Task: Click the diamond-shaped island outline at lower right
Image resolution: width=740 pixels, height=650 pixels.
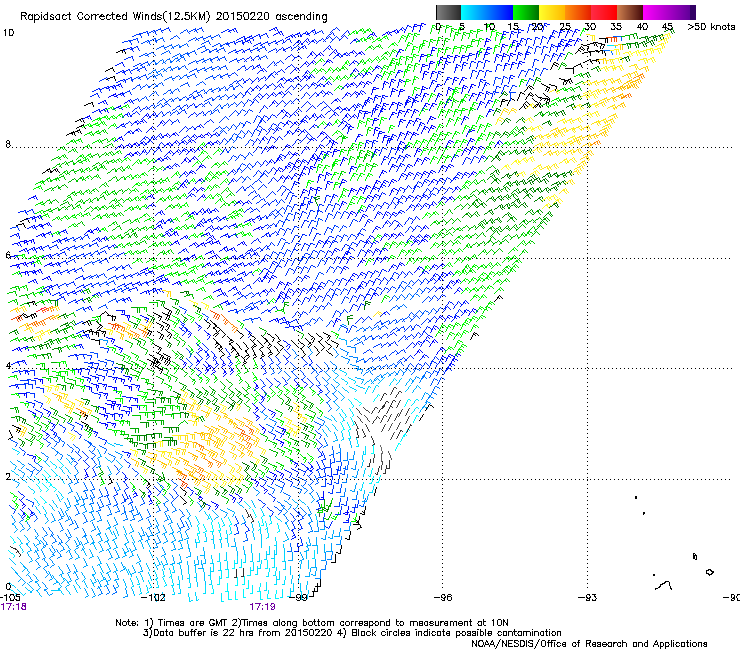Action: [x=709, y=572]
